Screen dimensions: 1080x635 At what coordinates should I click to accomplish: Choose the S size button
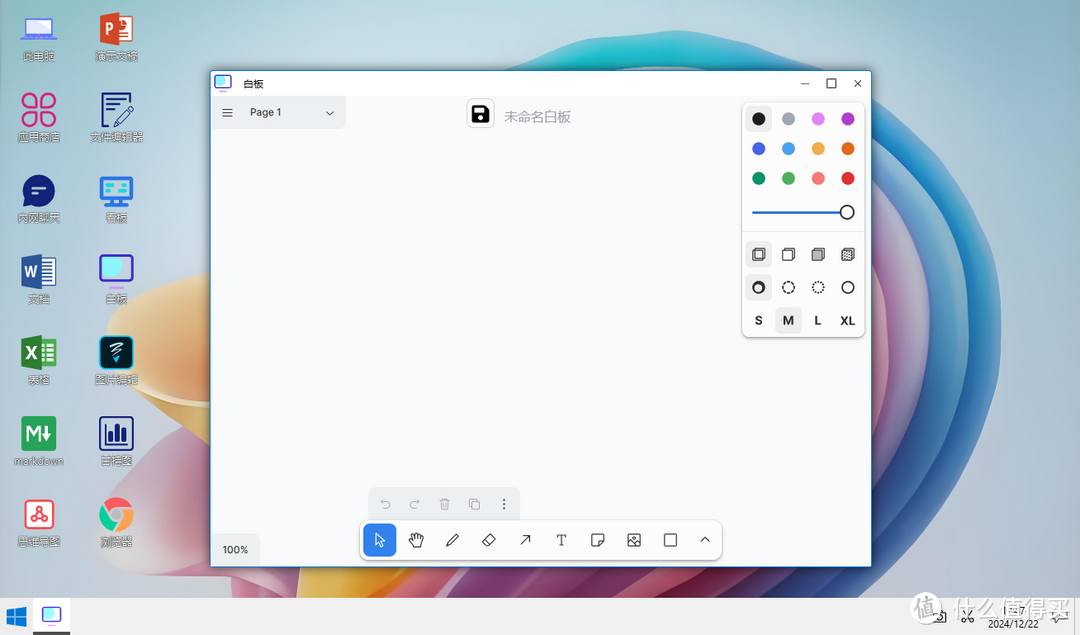click(759, 321)
